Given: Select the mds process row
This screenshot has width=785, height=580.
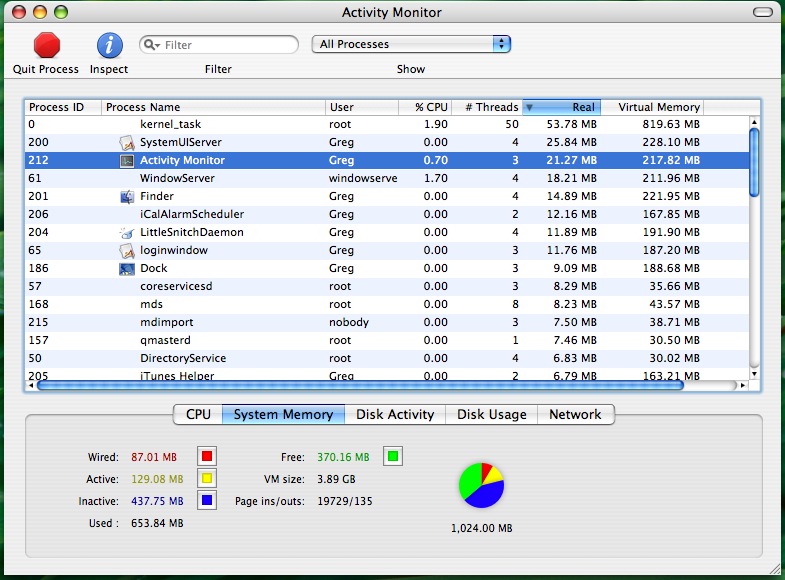Looking at the screenshot, I should [387, 305].
